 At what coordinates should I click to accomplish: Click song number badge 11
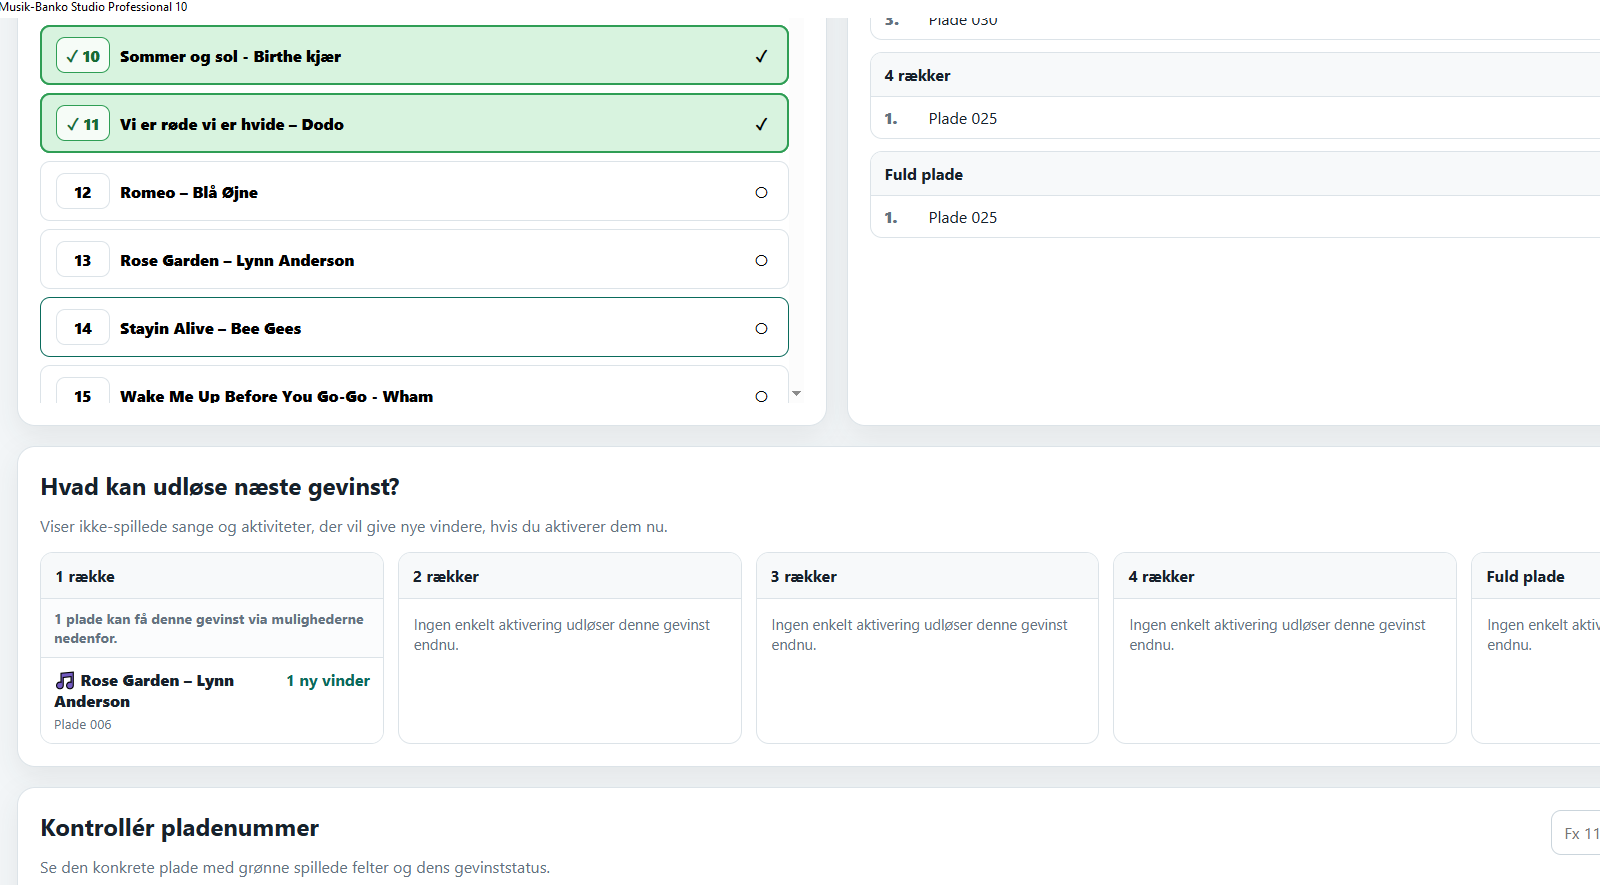[x=83, y=124]
